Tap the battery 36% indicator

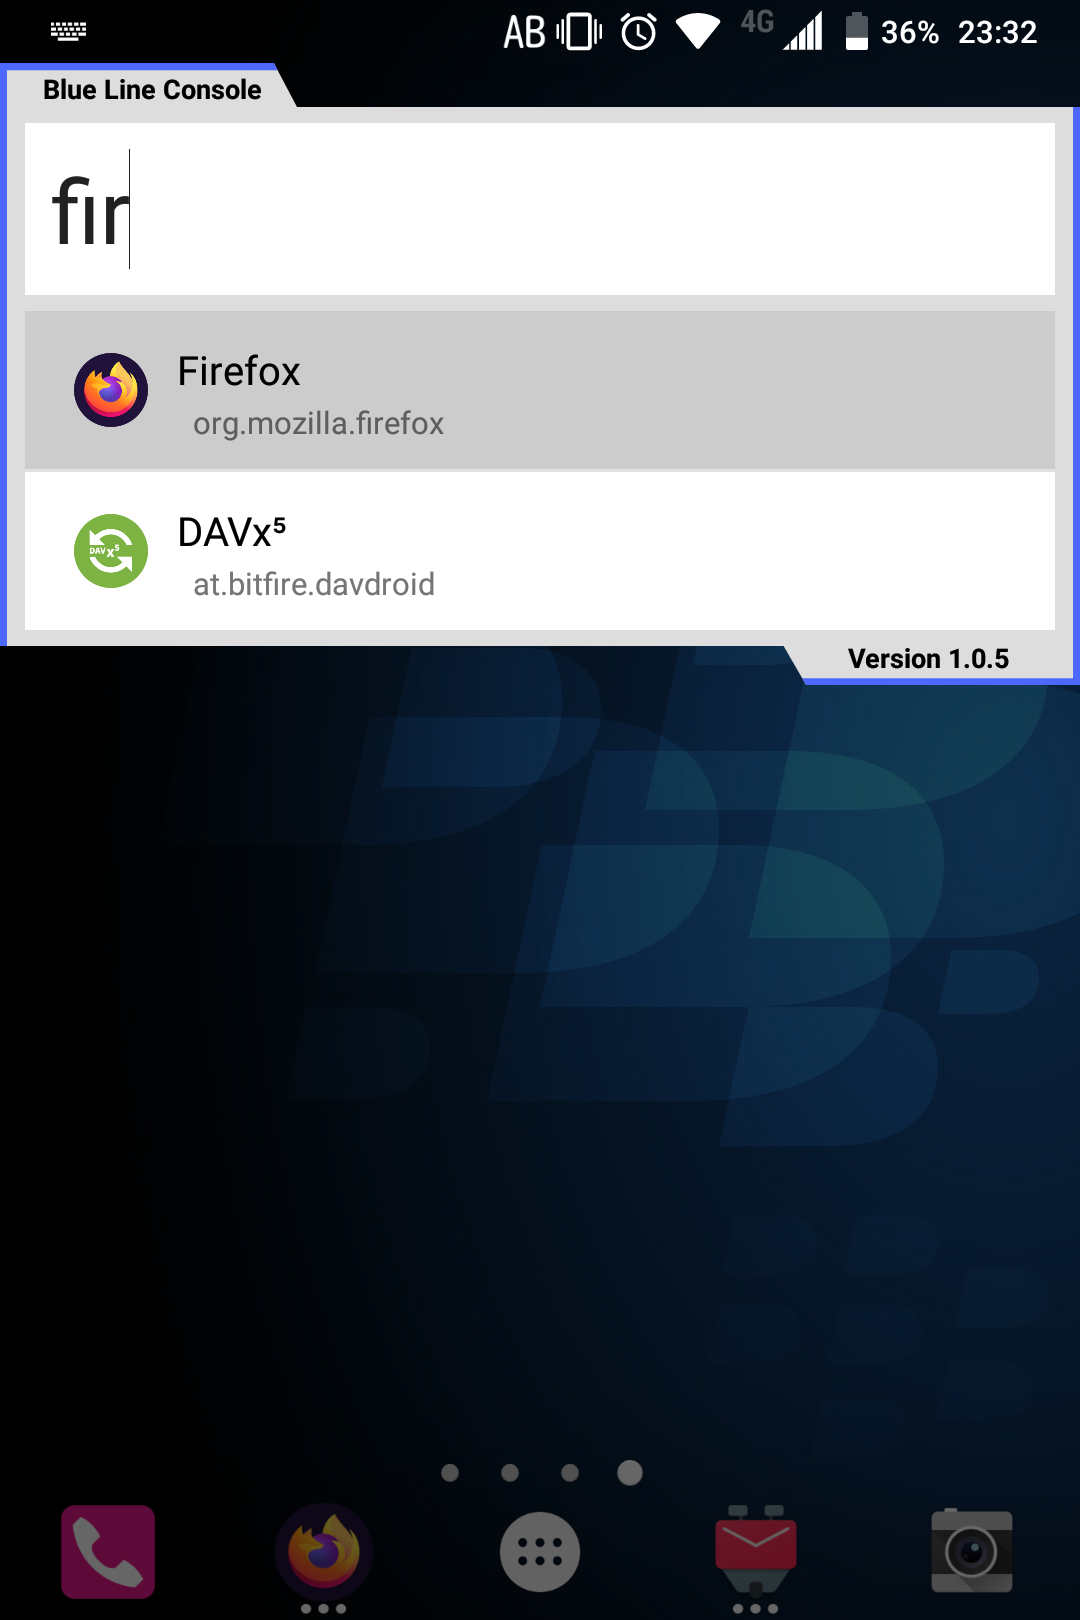pos(892,32)
